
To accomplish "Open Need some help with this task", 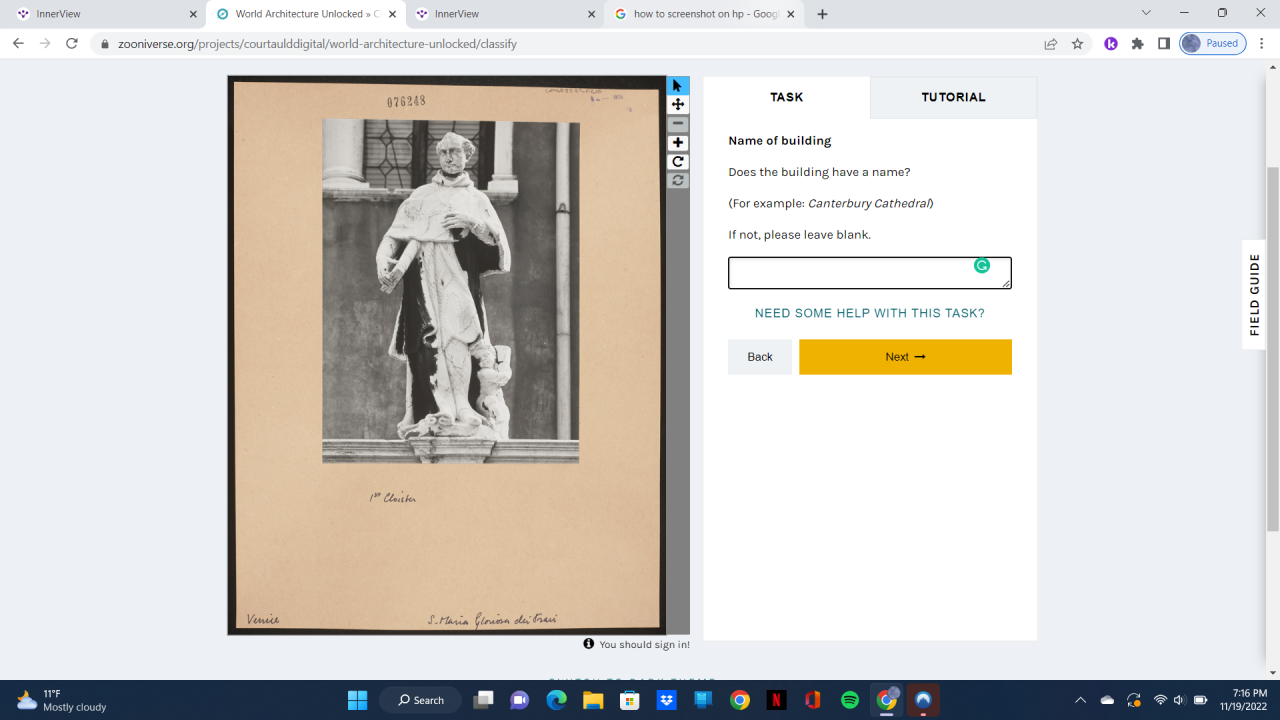I will [x=870, y=313].
